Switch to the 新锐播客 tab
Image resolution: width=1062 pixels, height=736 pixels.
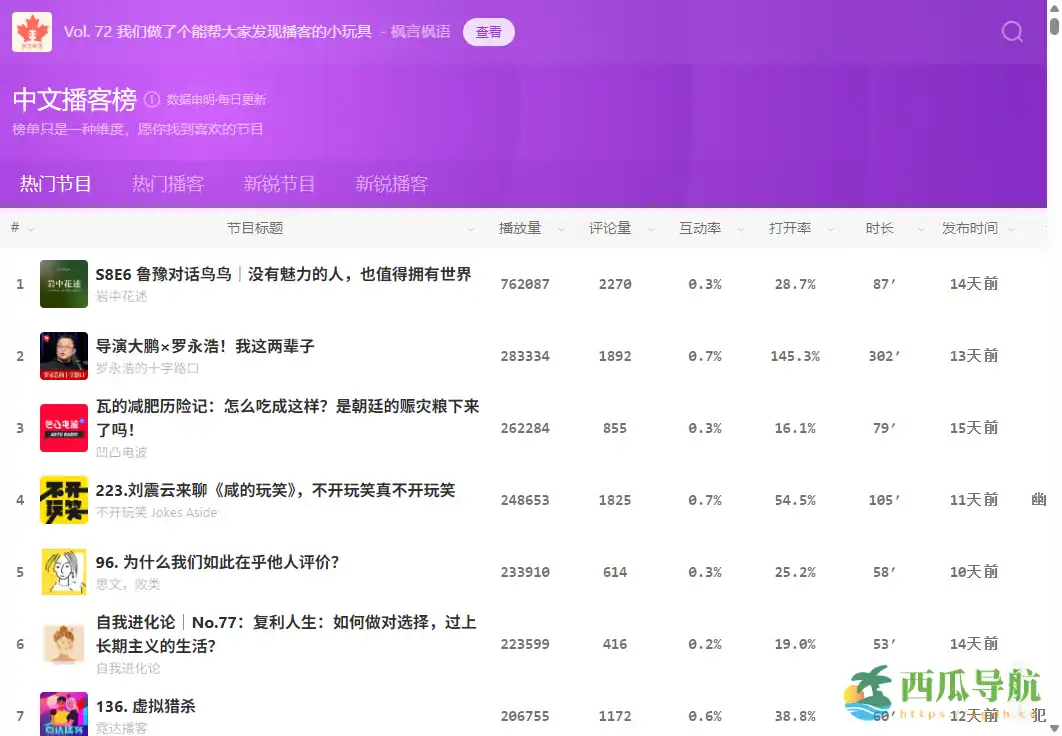coord(392,183)
